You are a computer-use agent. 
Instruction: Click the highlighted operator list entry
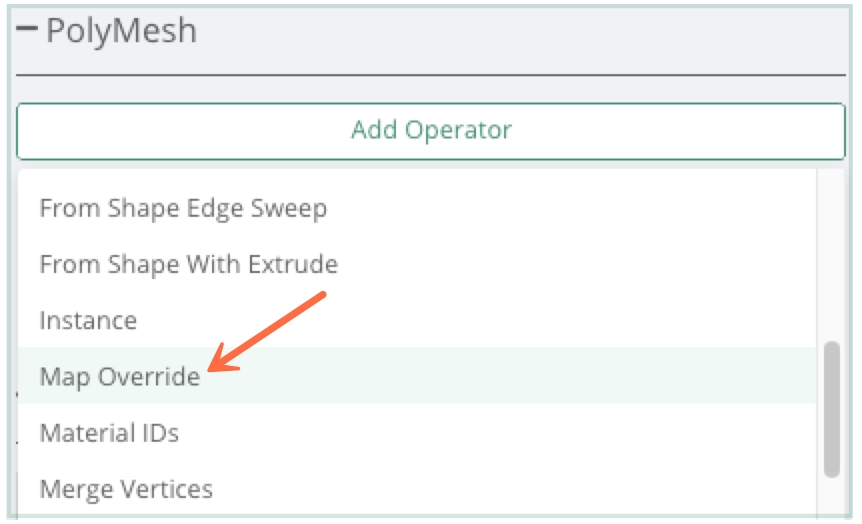pos(119,377)
